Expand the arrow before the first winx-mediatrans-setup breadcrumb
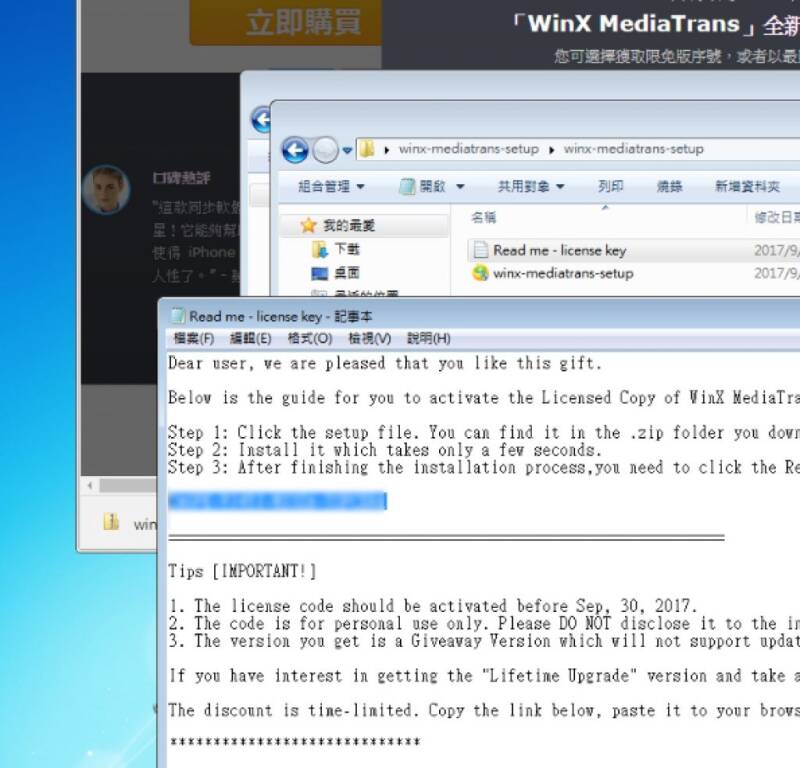800x768 pixels. (387, 150)
